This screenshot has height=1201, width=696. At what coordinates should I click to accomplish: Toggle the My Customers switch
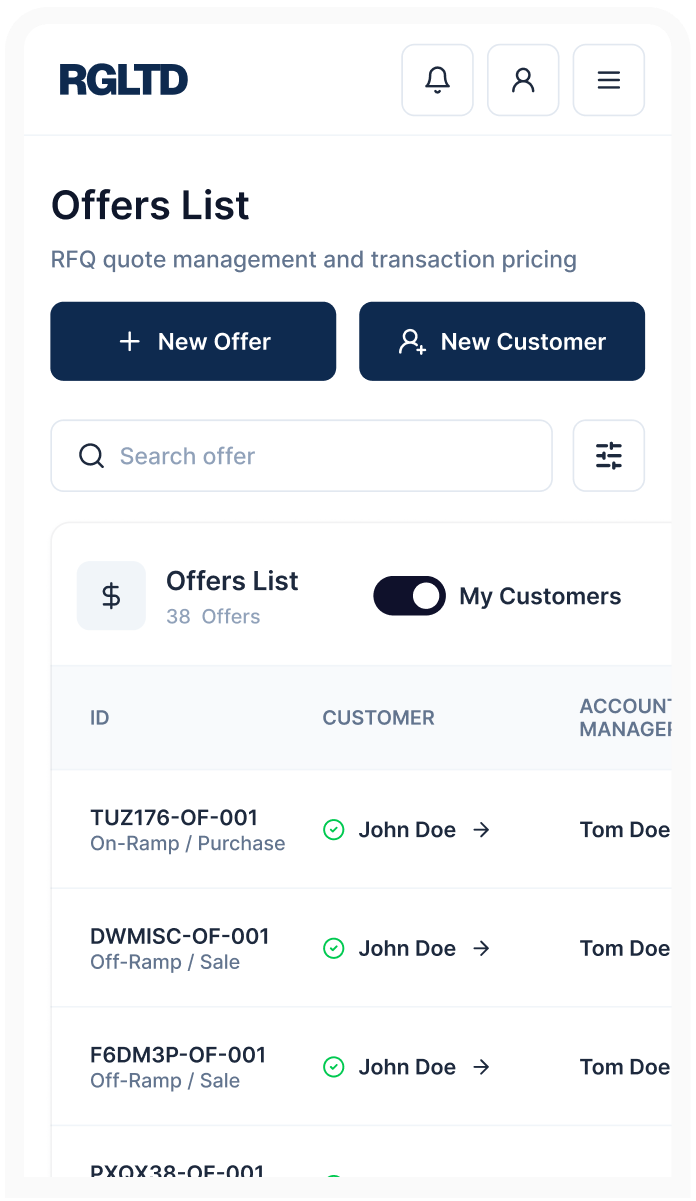409,596
